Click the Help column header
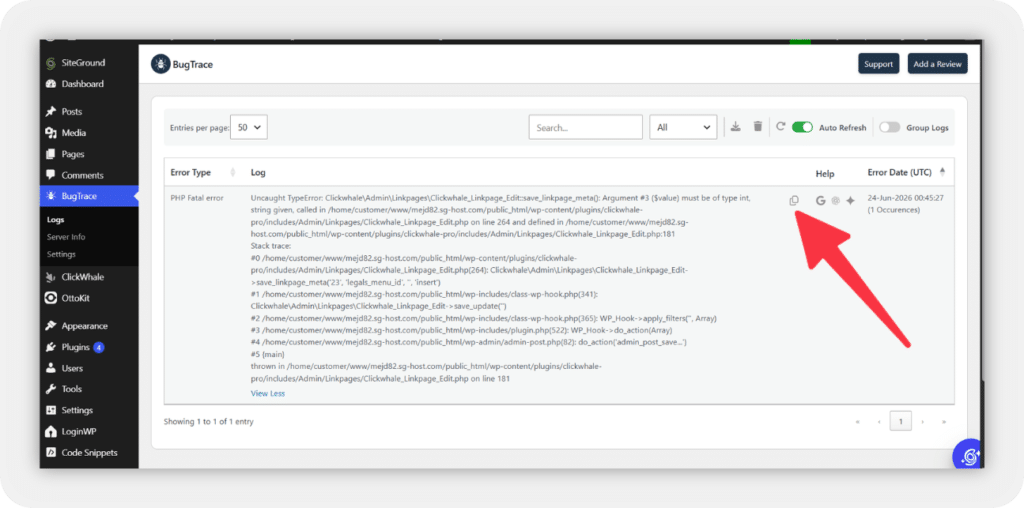This screenshot has height=508, width=1024. pos(825,174)
